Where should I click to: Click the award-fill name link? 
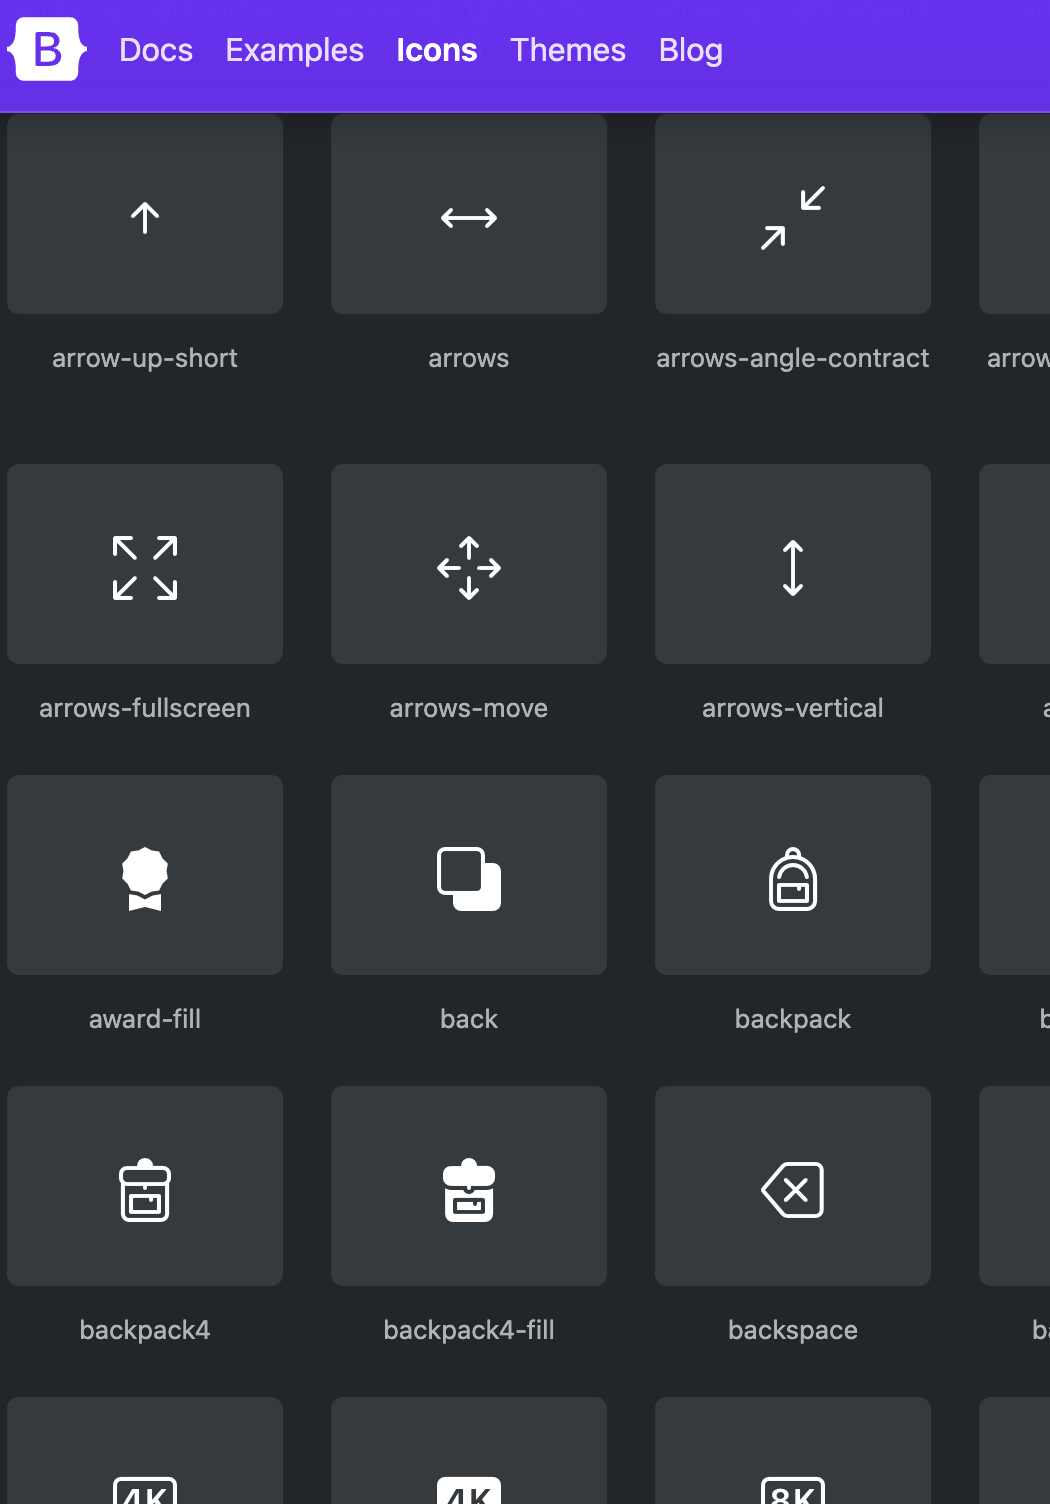(x=145, y=1020)
